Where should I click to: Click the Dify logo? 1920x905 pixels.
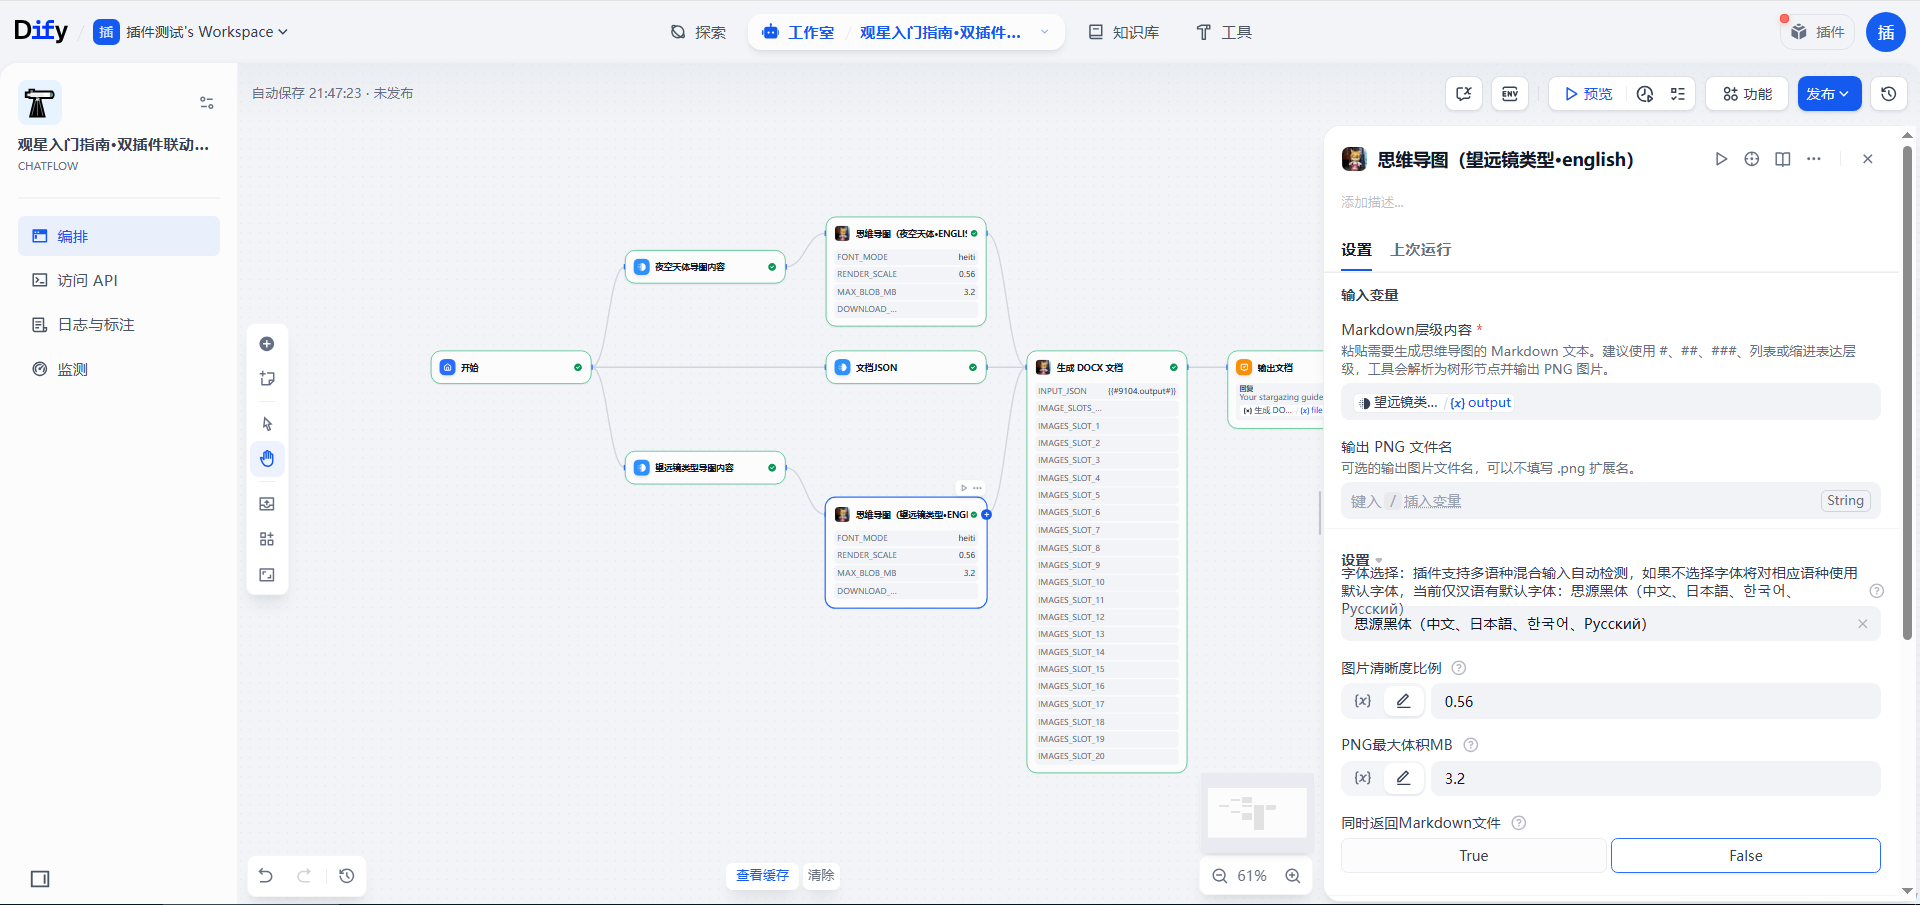[x=41, y=31]
